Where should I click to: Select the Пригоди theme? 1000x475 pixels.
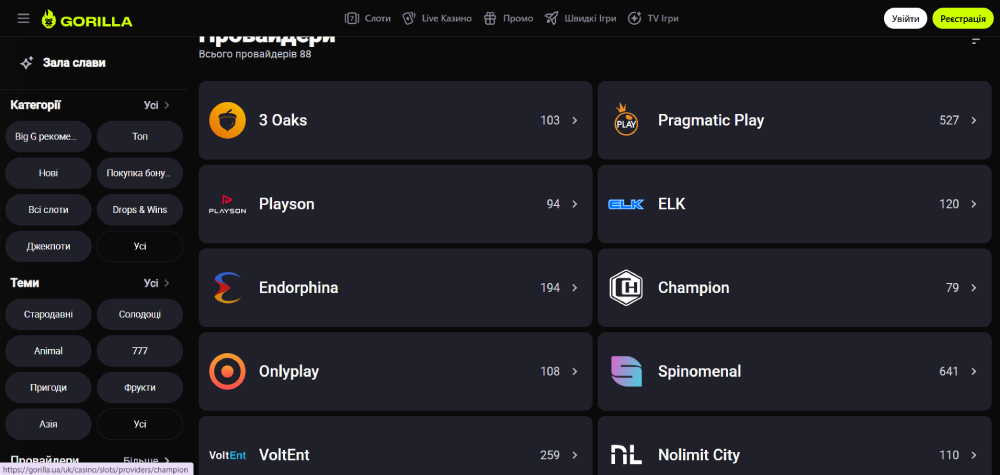tap(48, 387)
